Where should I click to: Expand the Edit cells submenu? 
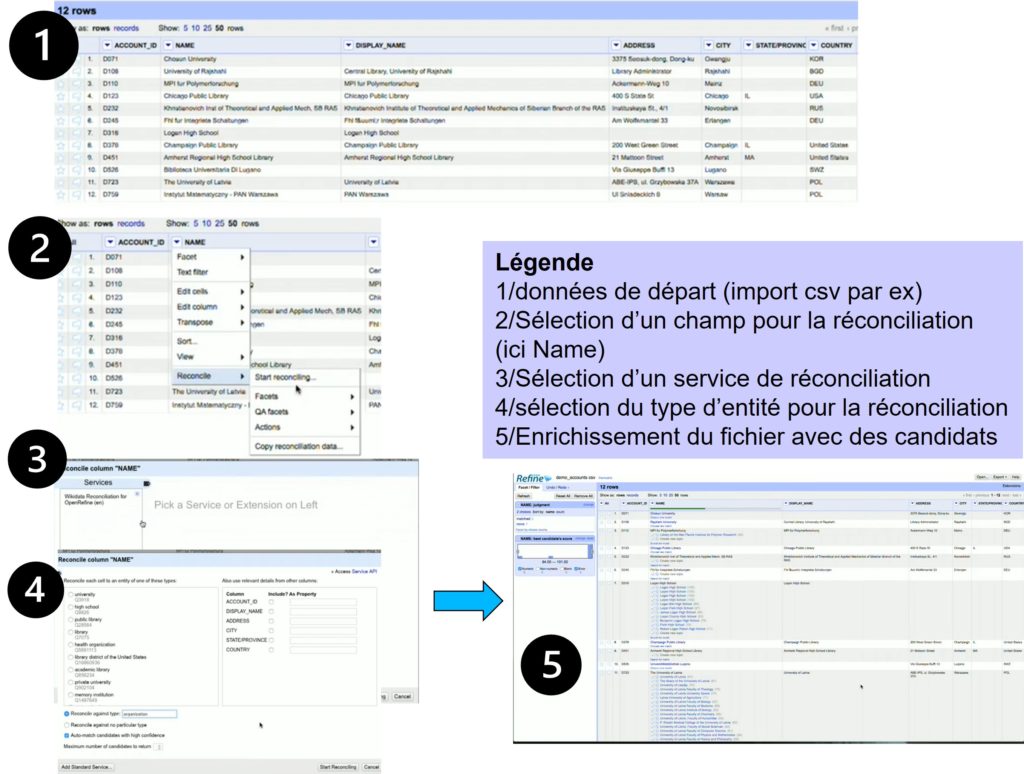coord(210,291)
